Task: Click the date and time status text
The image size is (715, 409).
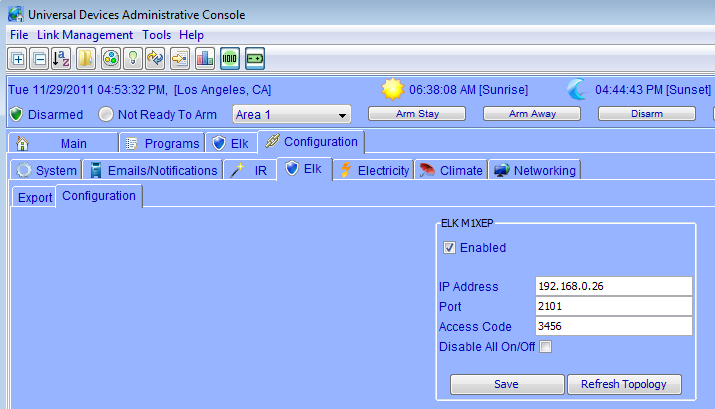Action: tap(87, 90)
